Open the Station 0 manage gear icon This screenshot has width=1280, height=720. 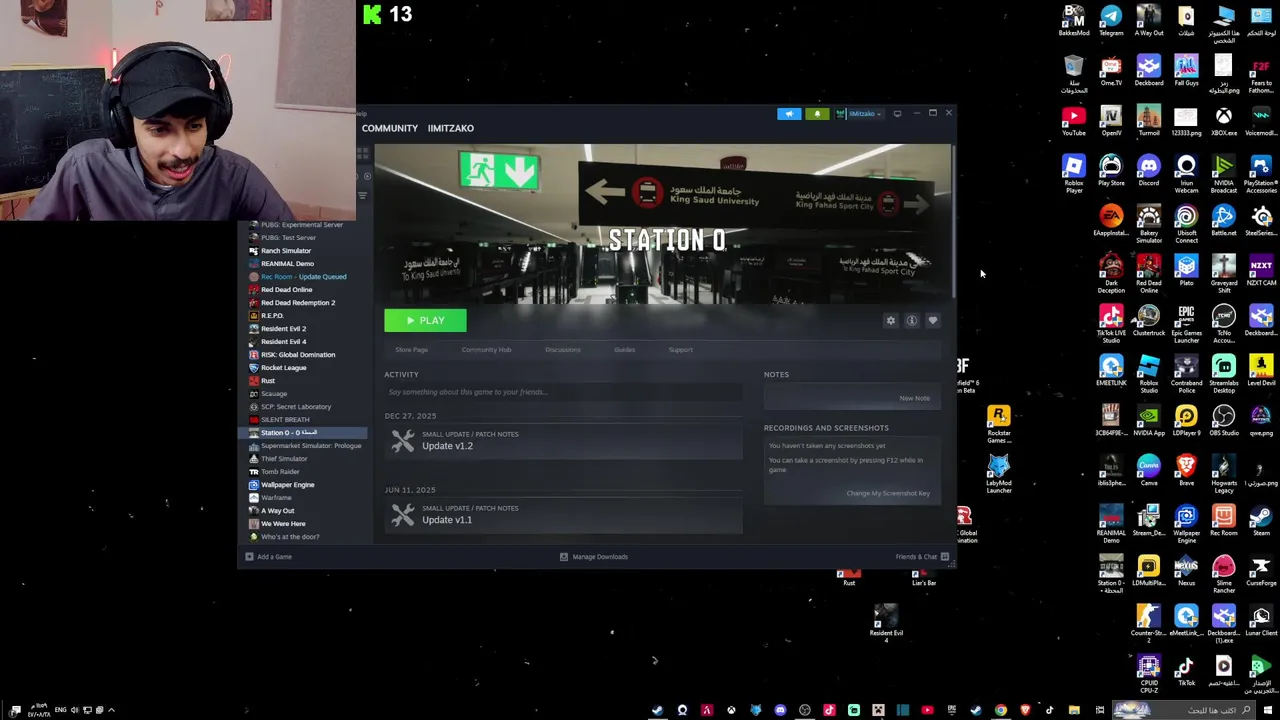pyautogui.click(x=891, y=321)
